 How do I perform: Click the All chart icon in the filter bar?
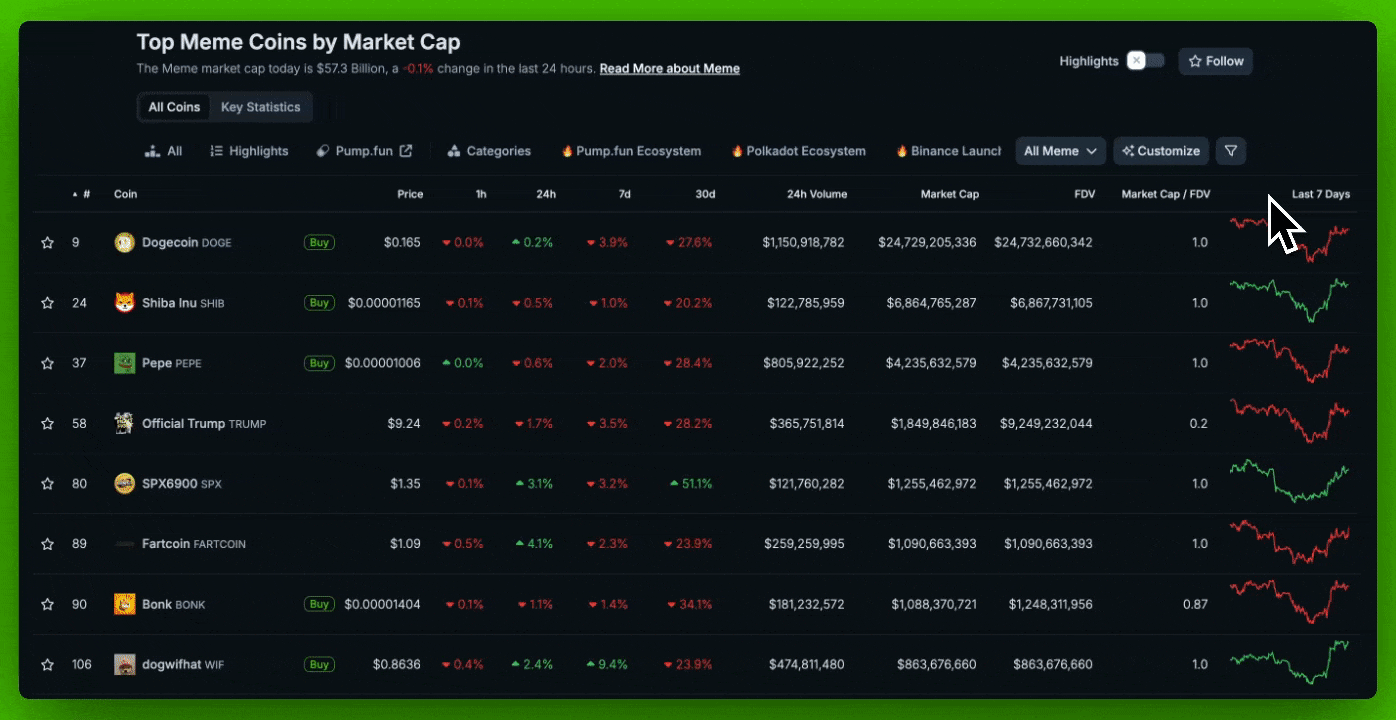point(154,151)
